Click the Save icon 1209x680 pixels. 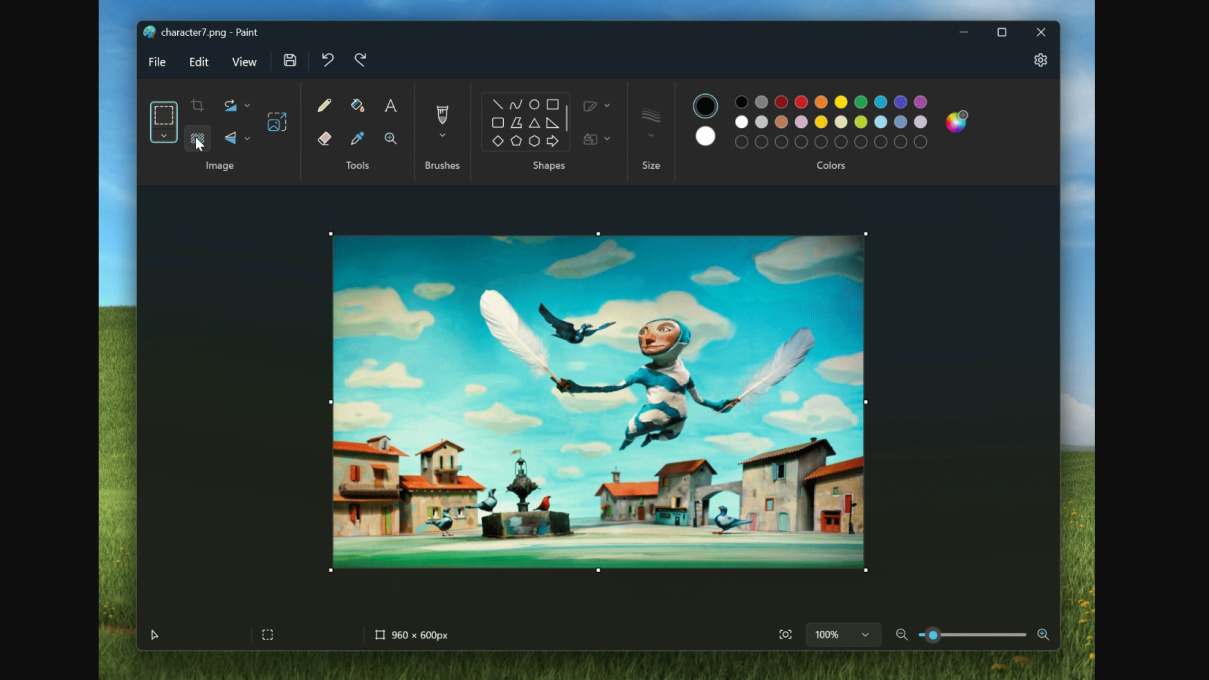[290, 61]
